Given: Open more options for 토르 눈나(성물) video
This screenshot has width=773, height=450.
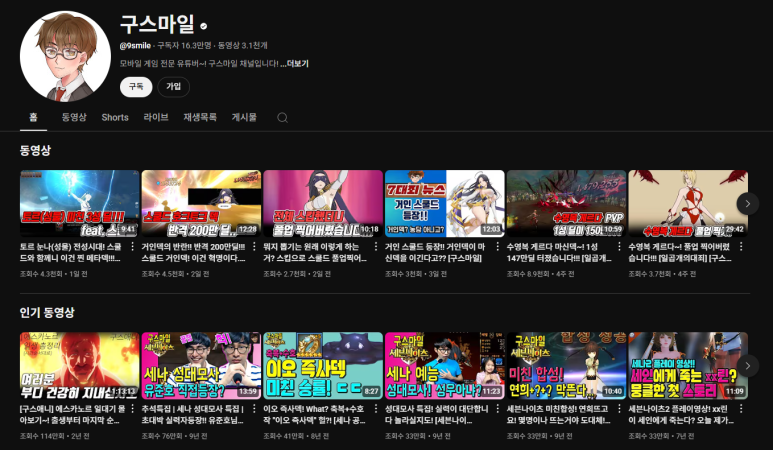Looking at the screenshot, I should tap(132, 246).
